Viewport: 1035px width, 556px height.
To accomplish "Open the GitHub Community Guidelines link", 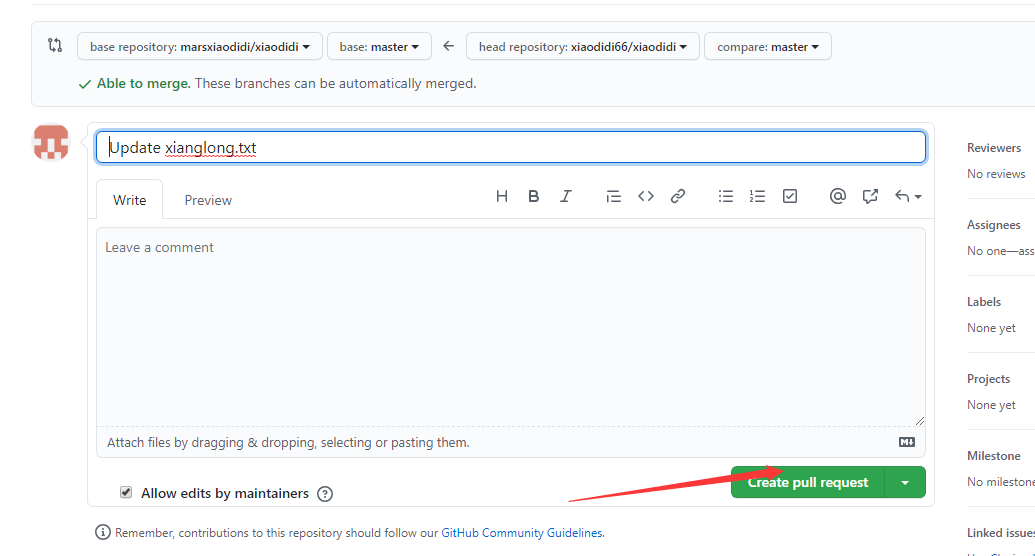I will click(x=522, y=533).
